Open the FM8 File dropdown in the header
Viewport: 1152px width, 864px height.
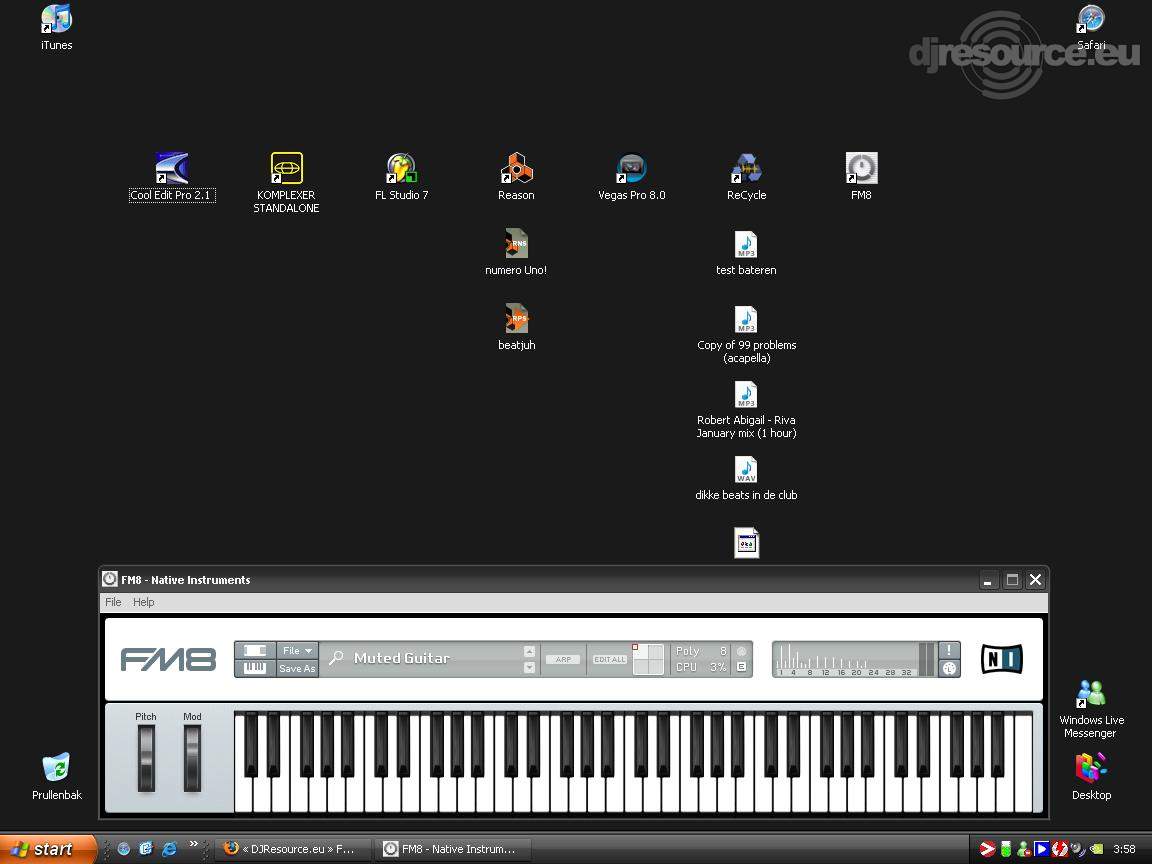click(x=298, y=650)
